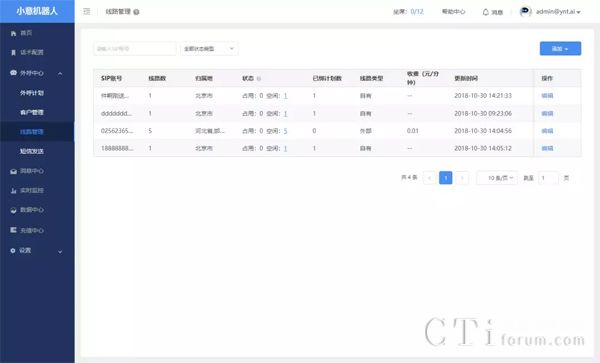This screenshot has width=600, height=363.
Task: Click the 消息中心 envelope icon
Action: pos(13,171)
